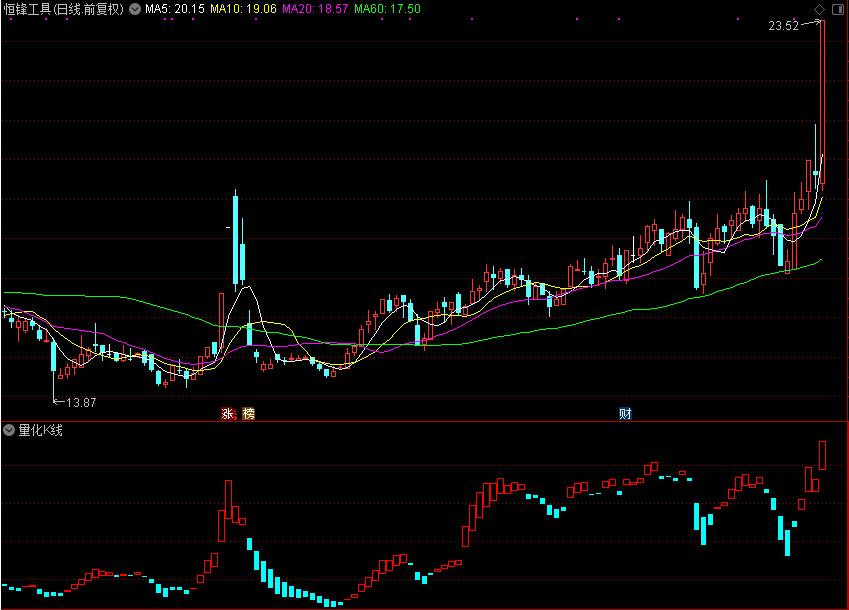This screenshot has width=849, height=610.
Task: Click the 量化K线 indicator name
Action: coord(41,430)
